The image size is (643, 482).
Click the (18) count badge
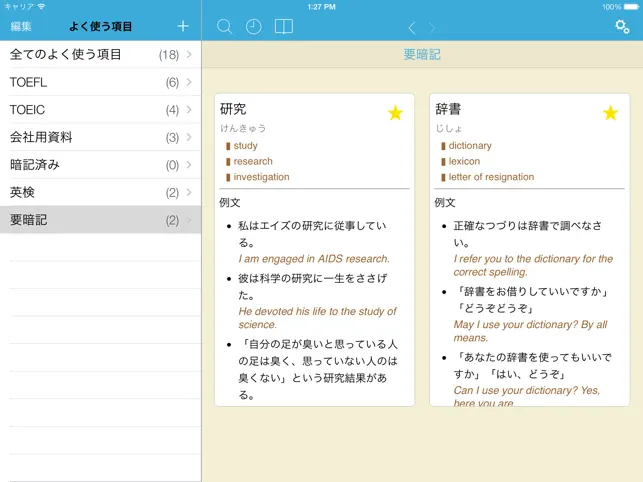pos(169,55)
